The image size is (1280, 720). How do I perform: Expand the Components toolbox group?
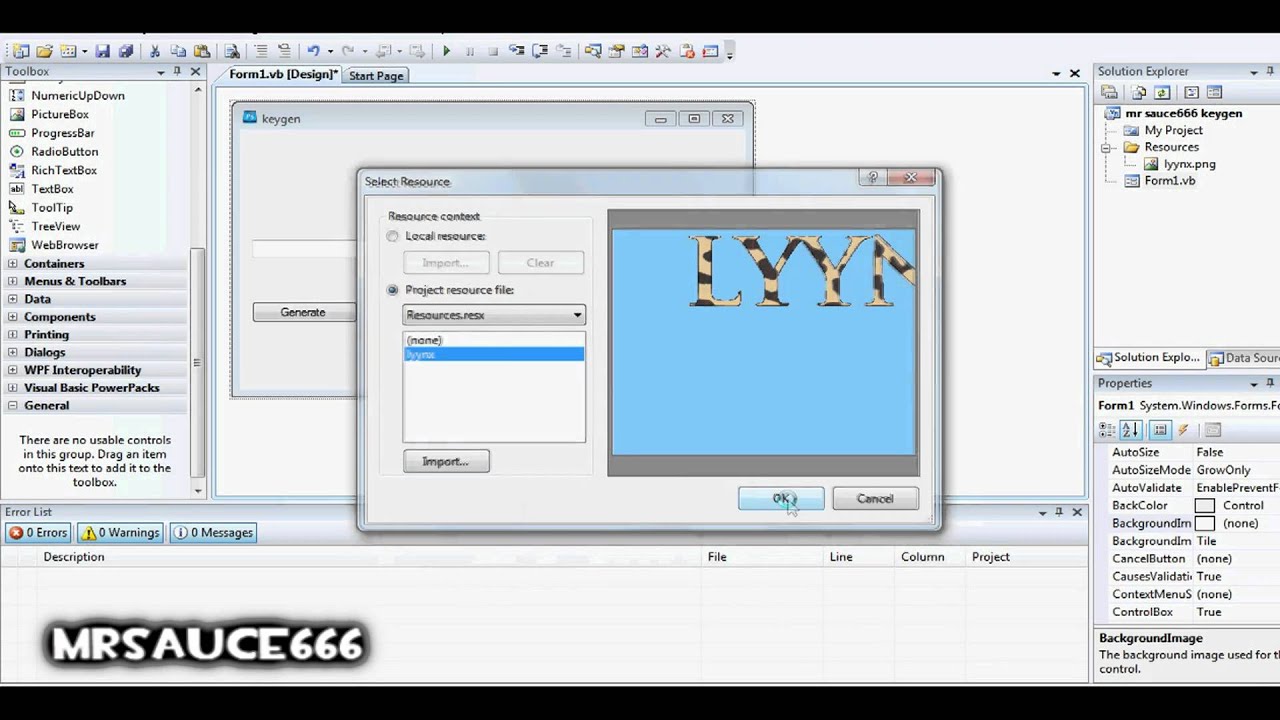coord(13,317)
